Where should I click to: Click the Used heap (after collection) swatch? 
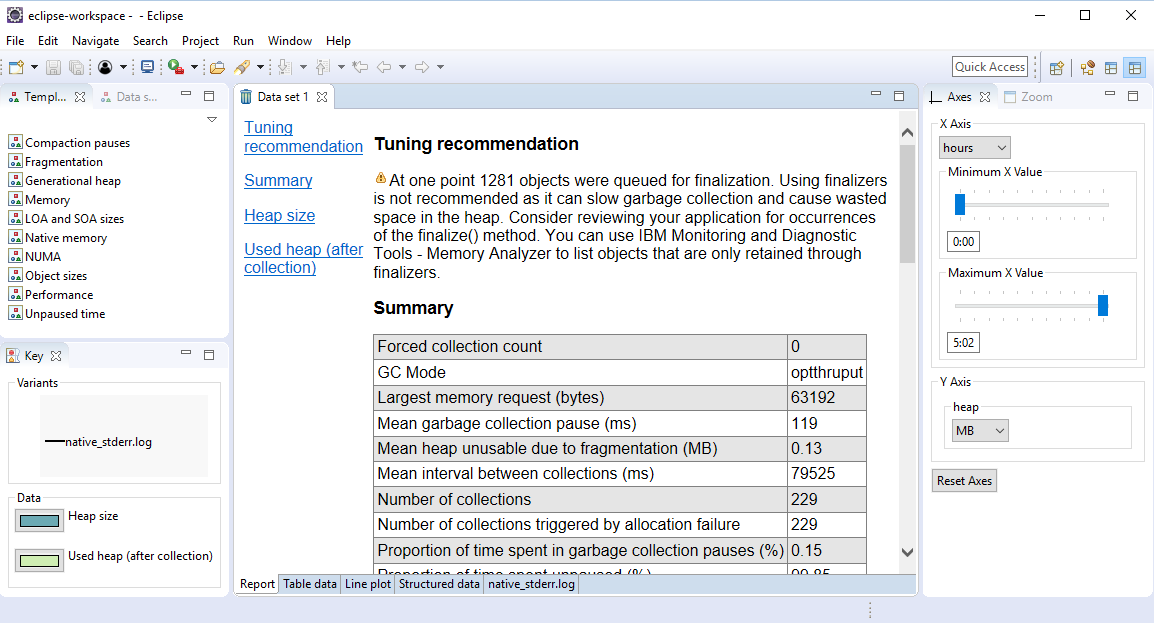point(40,560)
